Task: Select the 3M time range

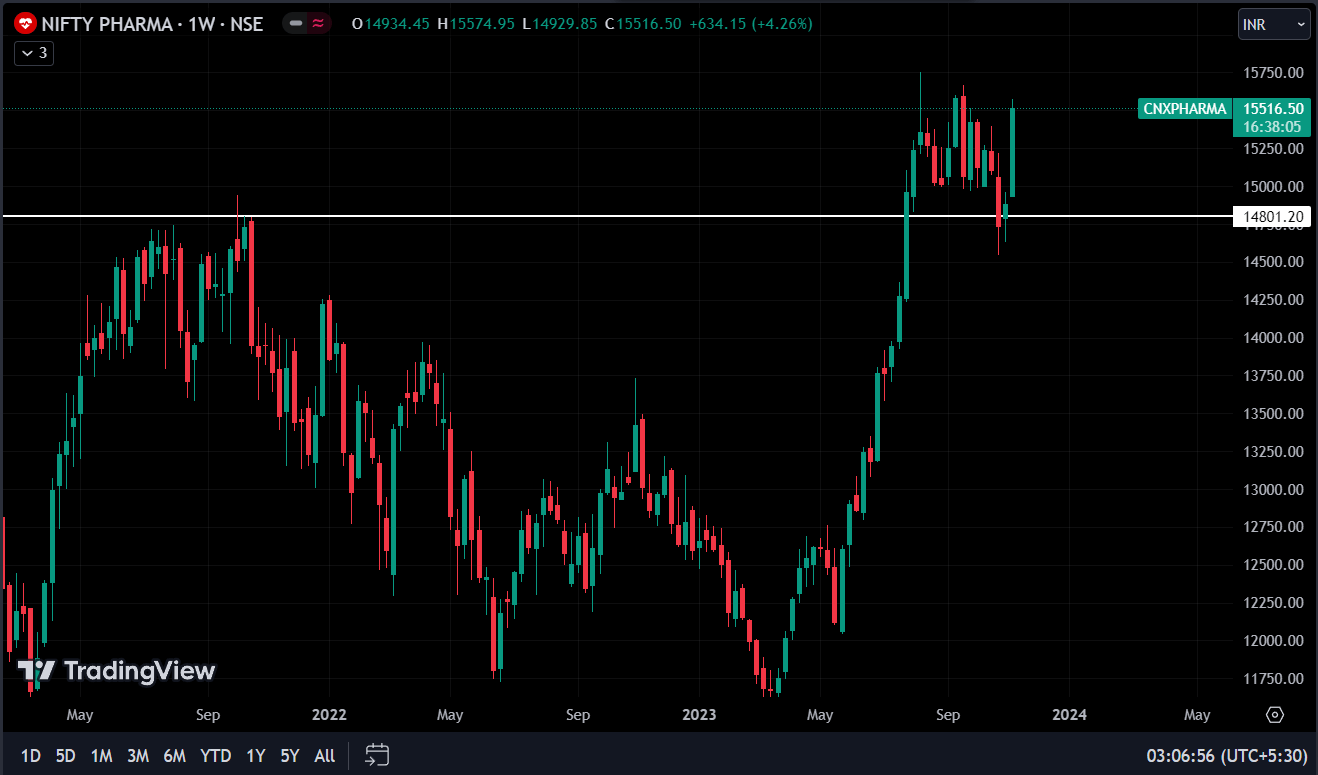Action: [x=138, y=756]
